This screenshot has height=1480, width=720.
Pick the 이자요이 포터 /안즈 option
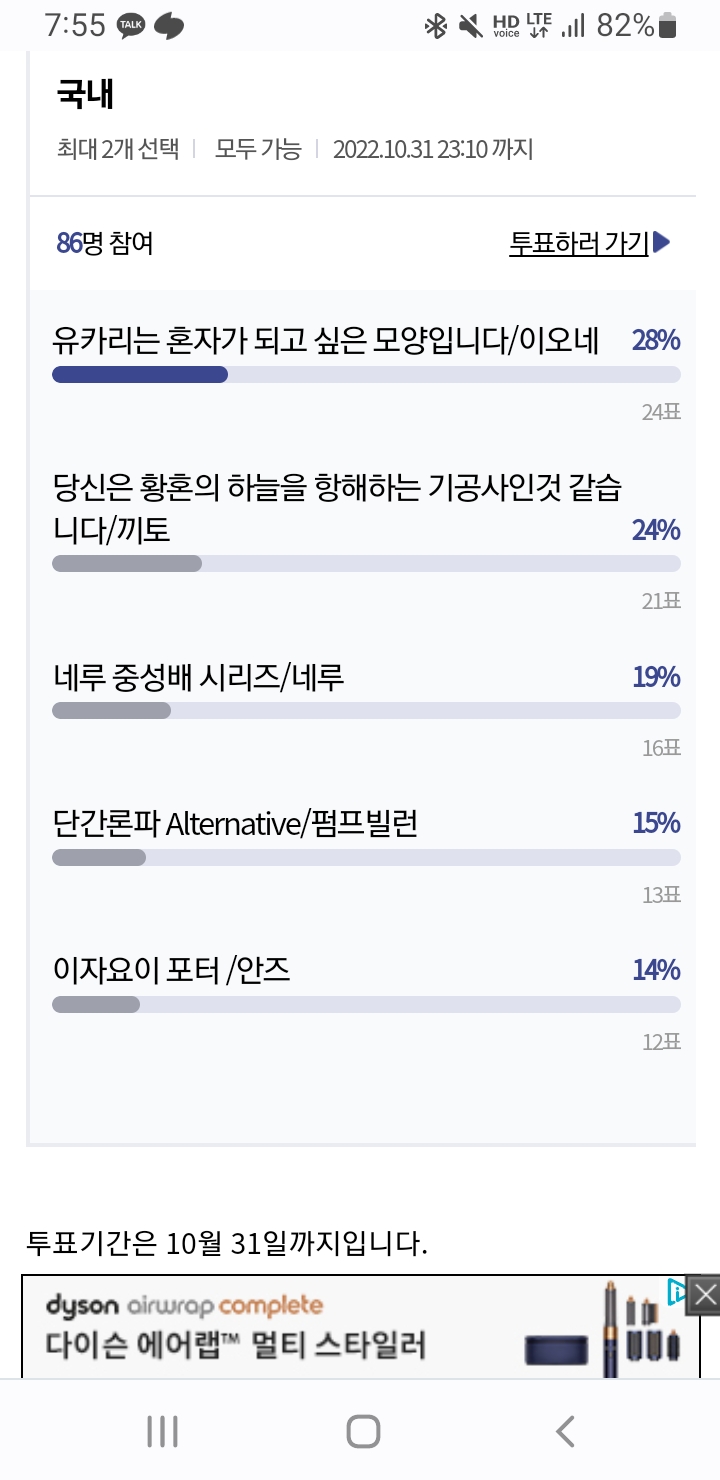click(x=171, y=970)
